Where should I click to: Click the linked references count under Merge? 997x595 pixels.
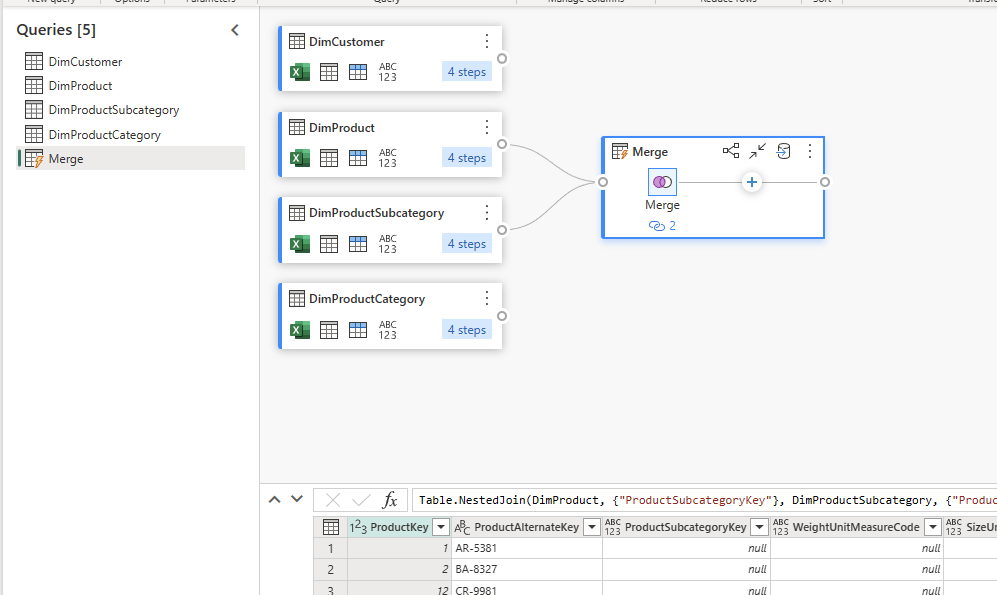tap(662, 226)
